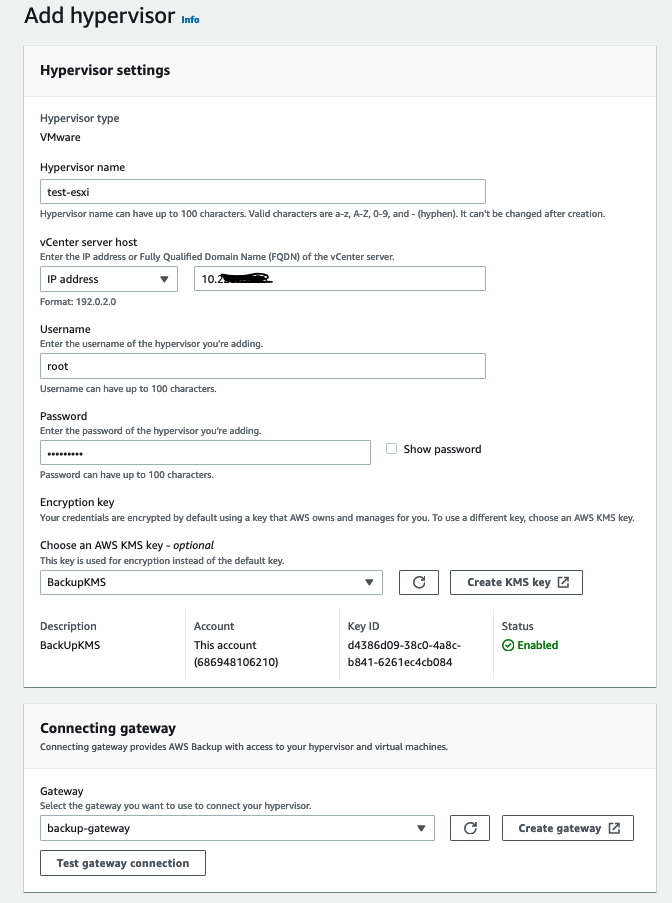Open the Info link beside Add hypervisor title
This screenshot has height=903, width=672.
(x=190, y=19)
